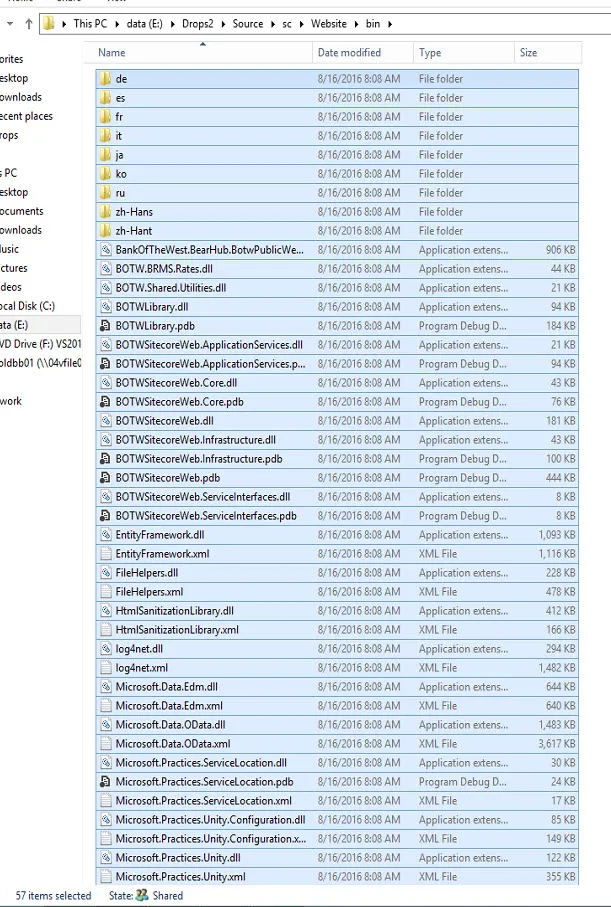Image resolution: width=611 pixels, height=907 pixels.
Task: Sort files by the Name column header
Action: click(x=198, y=53)
